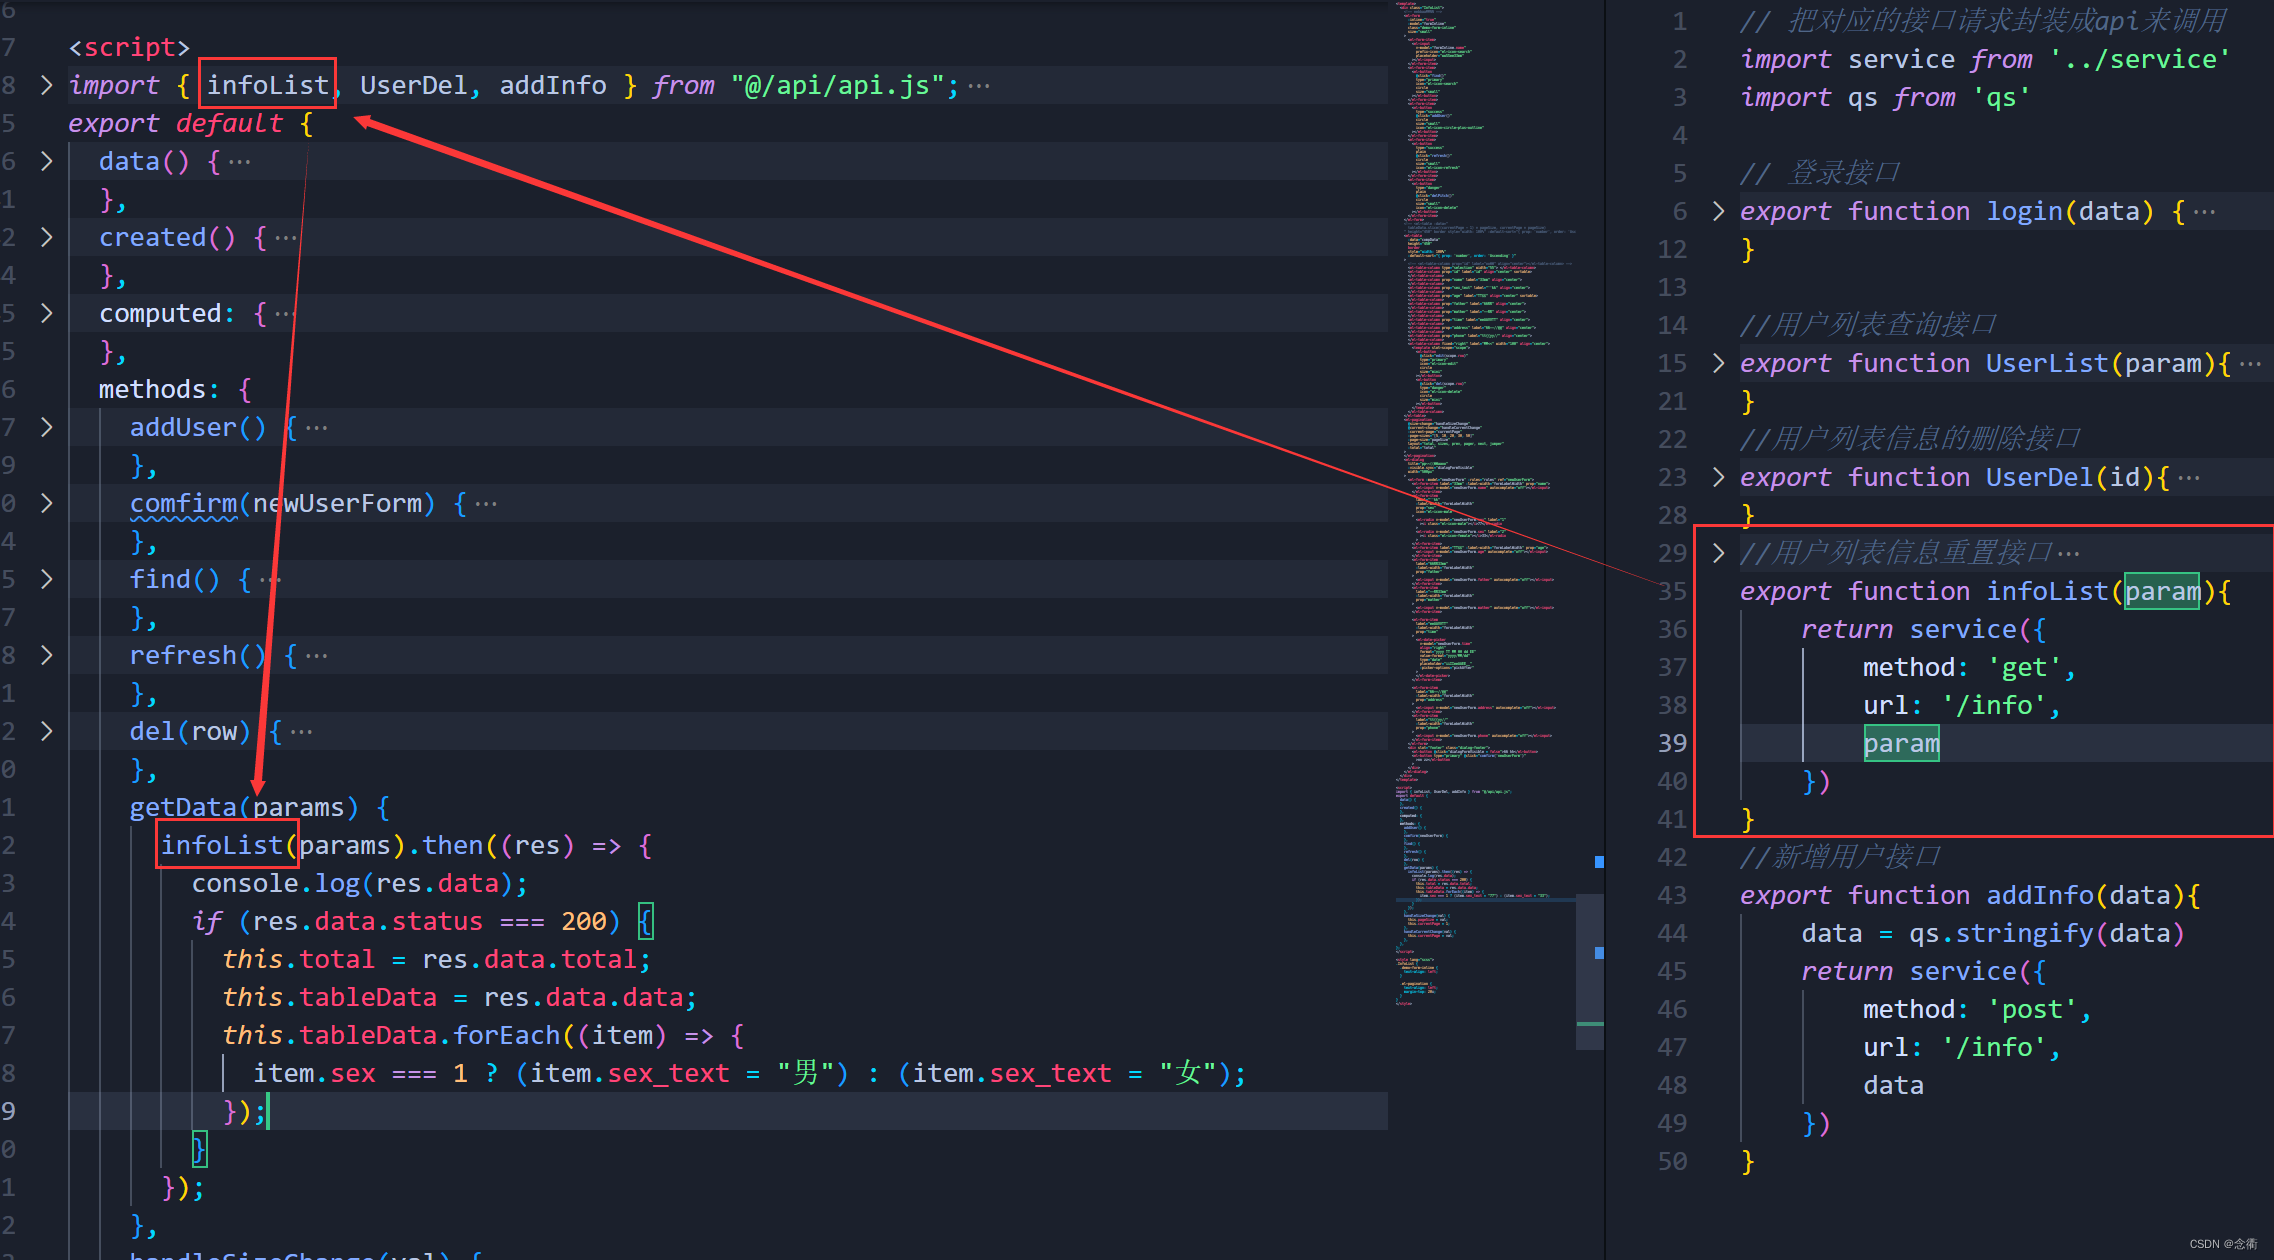The width and height of the screenshot is (2274, 1260).
Task: Expand the data() function fold arrow
Action: tap(46, 161)
